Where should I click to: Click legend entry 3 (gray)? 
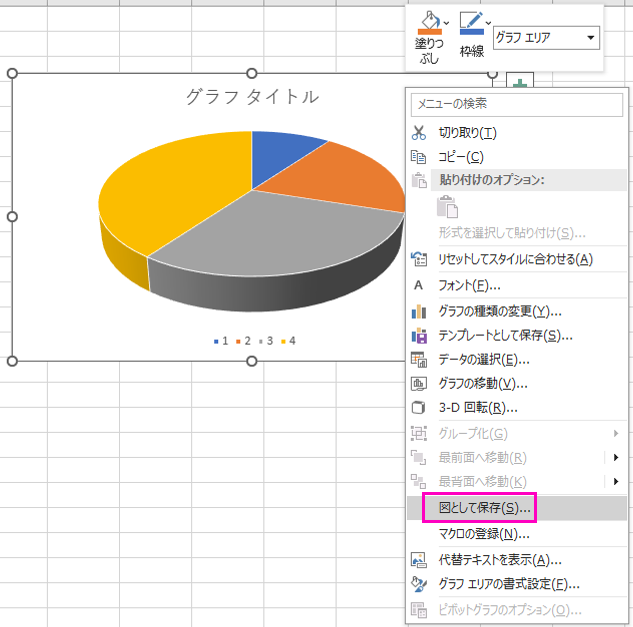click(266, 341)
